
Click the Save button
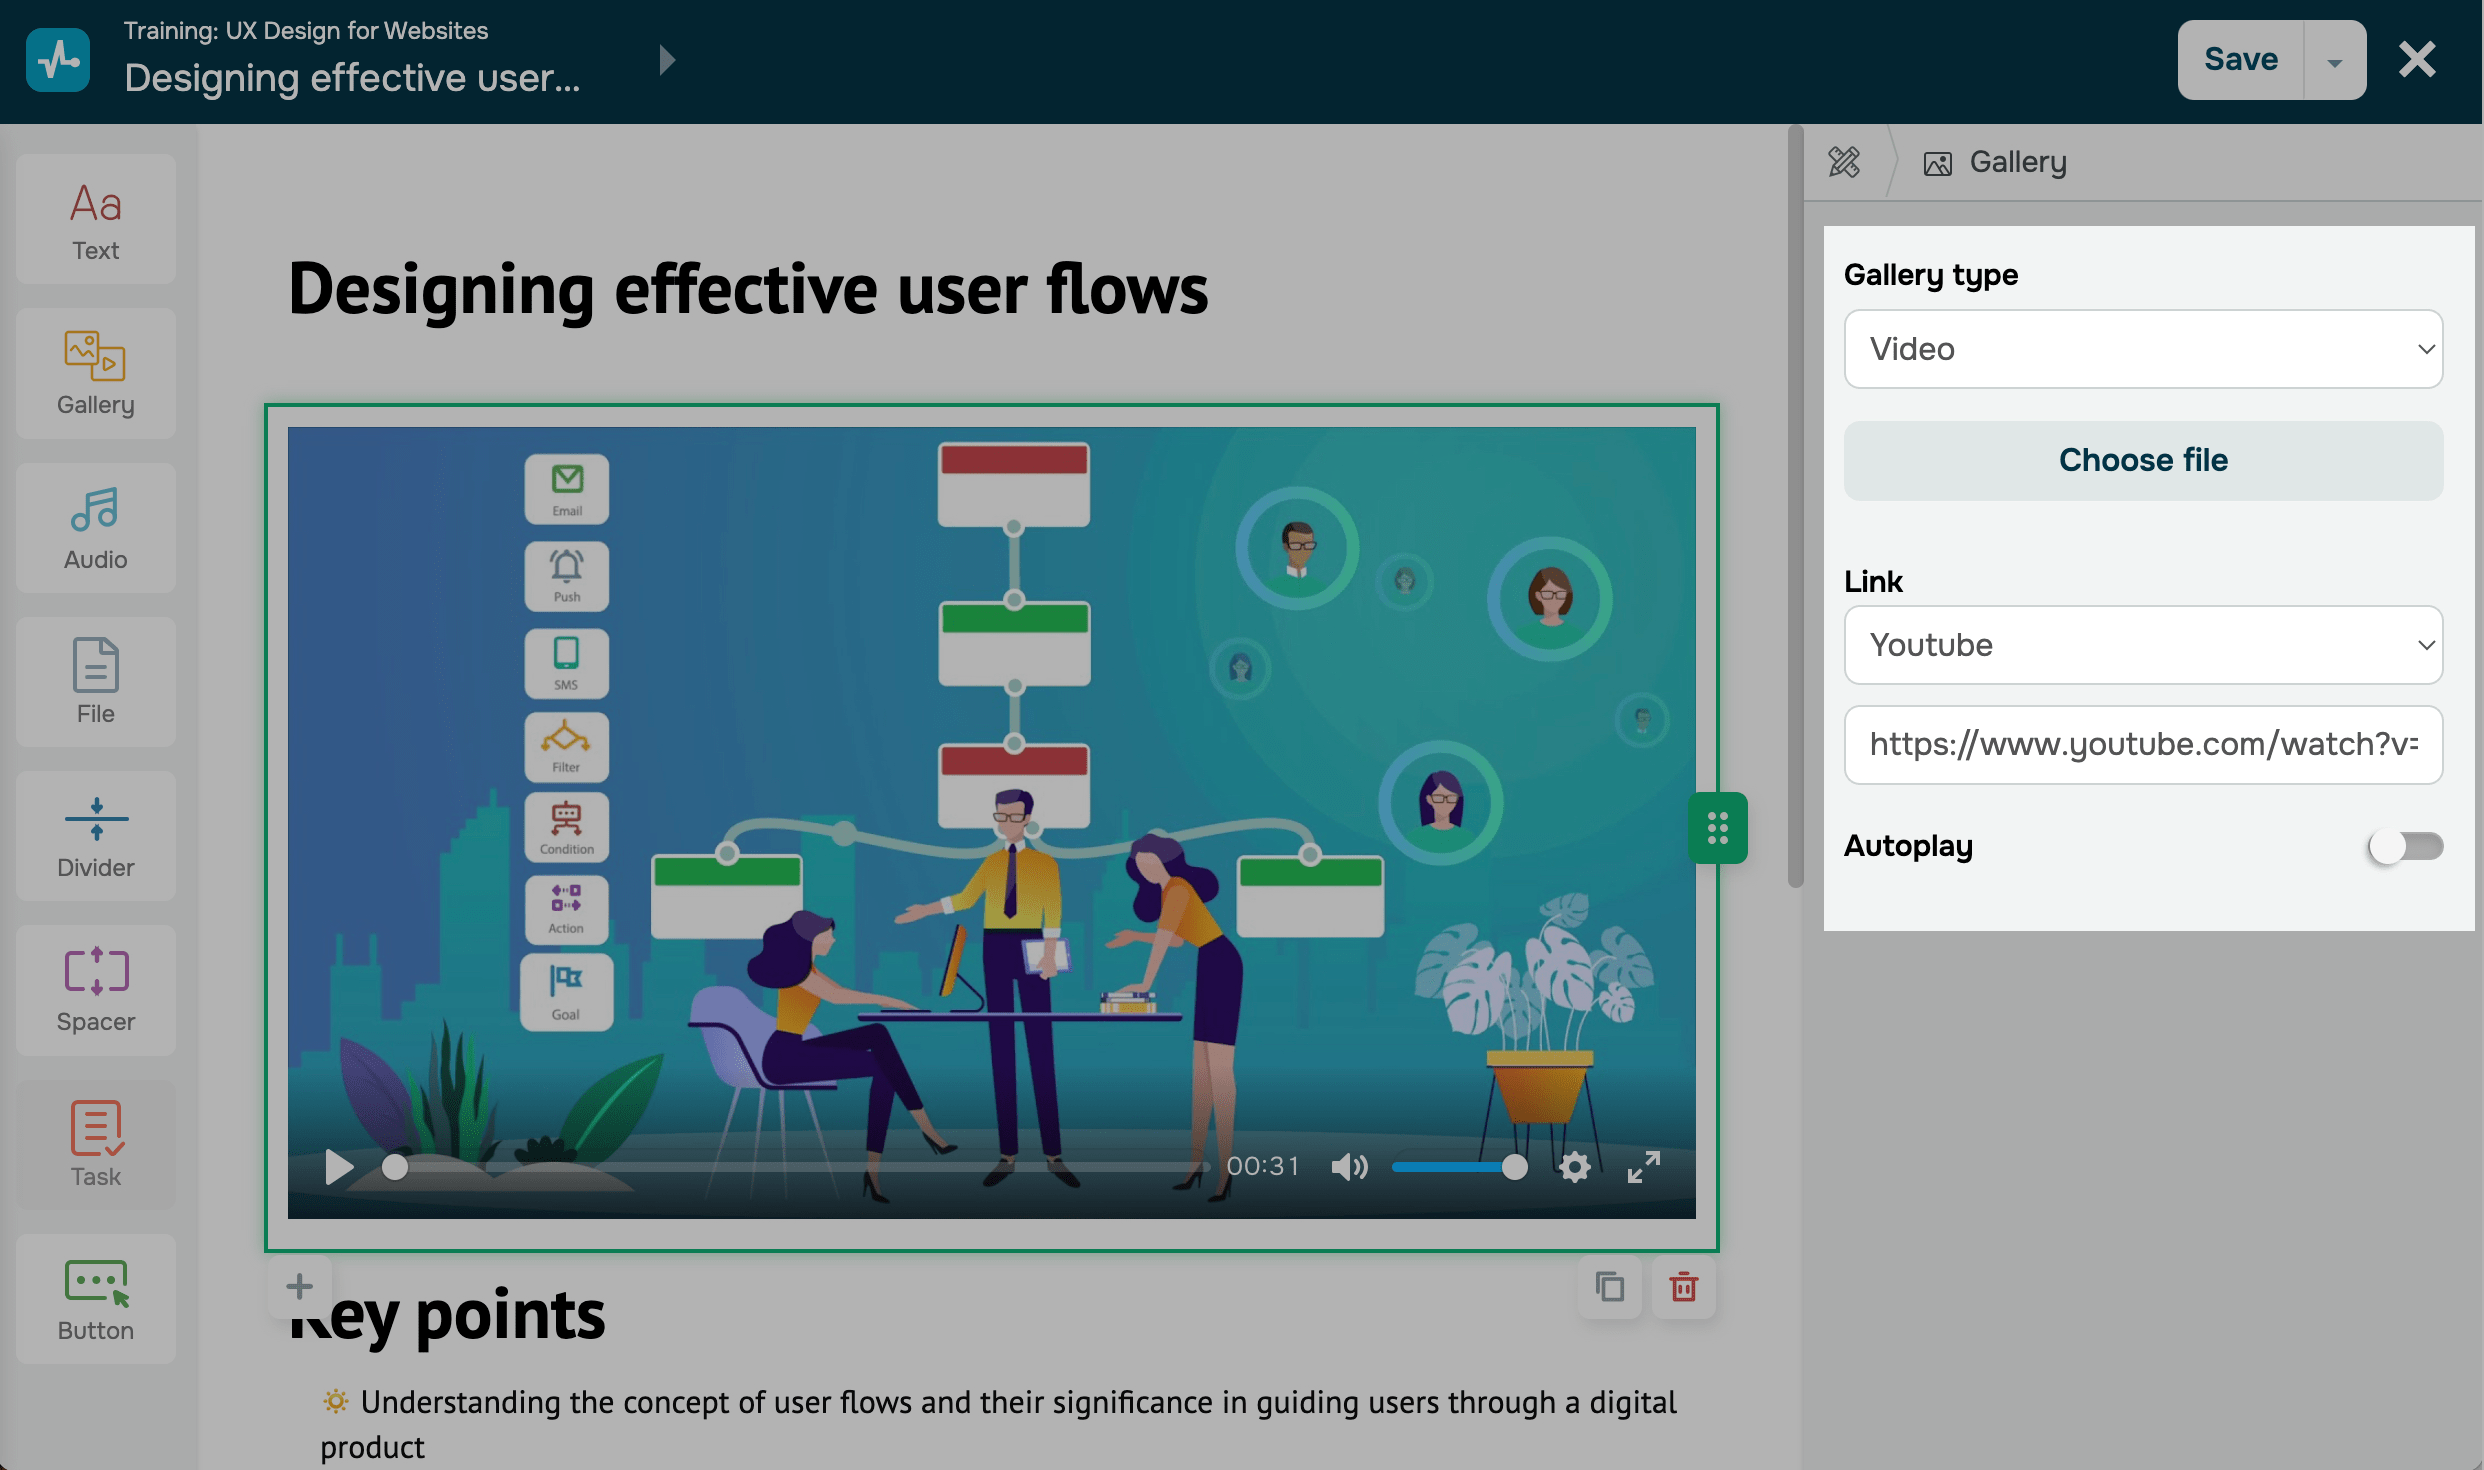(x=2241, y=60)
